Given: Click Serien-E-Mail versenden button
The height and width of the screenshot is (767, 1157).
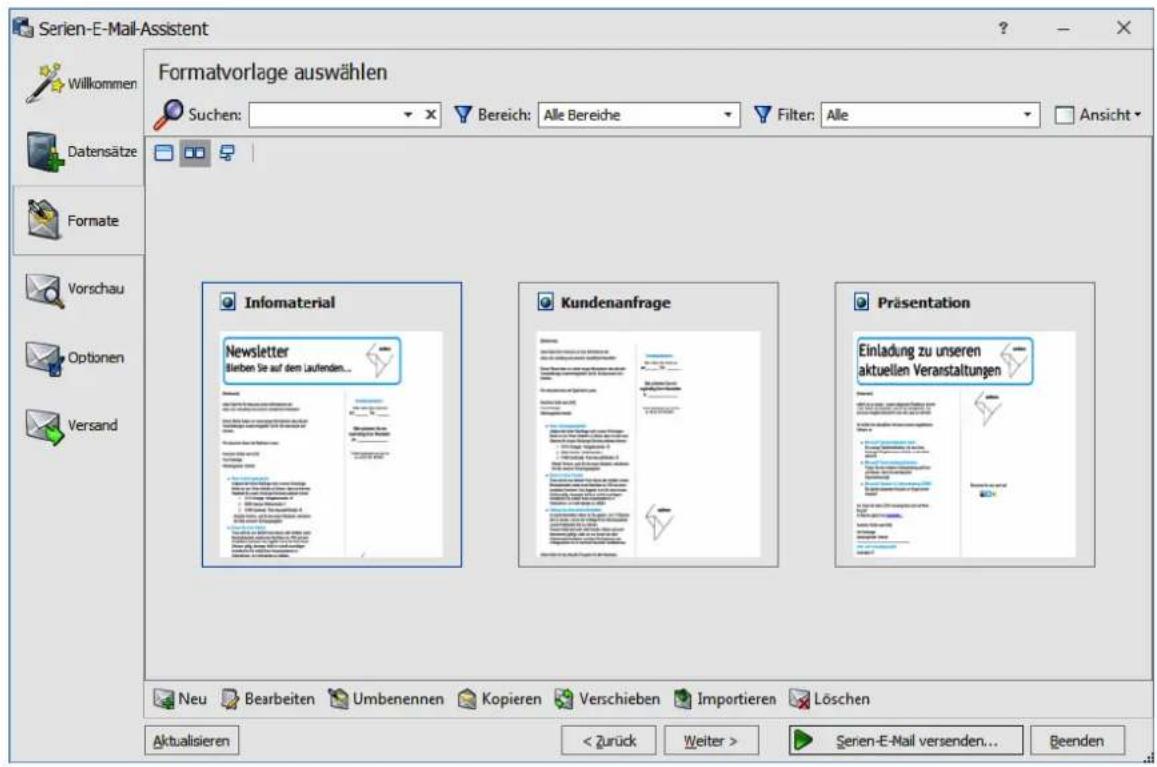Looking at the screenshot, I should [x=905, y=740].
